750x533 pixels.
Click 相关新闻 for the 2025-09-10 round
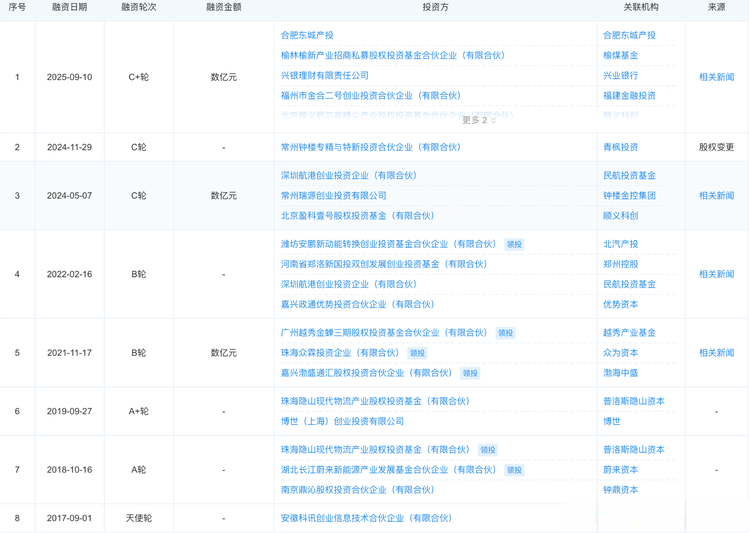pos(716,77)
